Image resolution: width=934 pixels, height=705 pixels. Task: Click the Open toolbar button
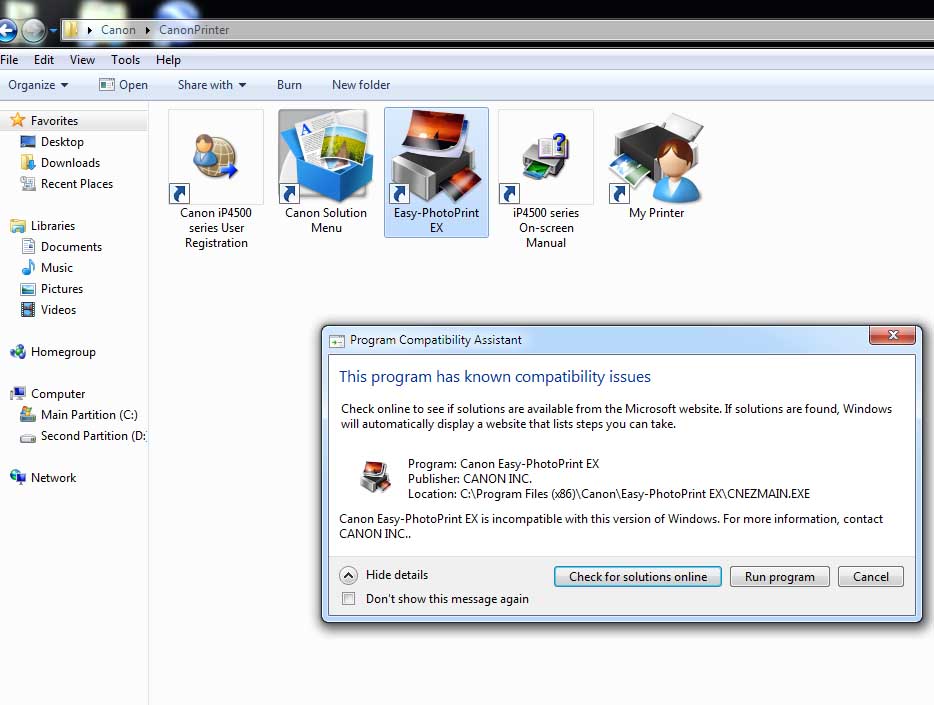point(124,85)
